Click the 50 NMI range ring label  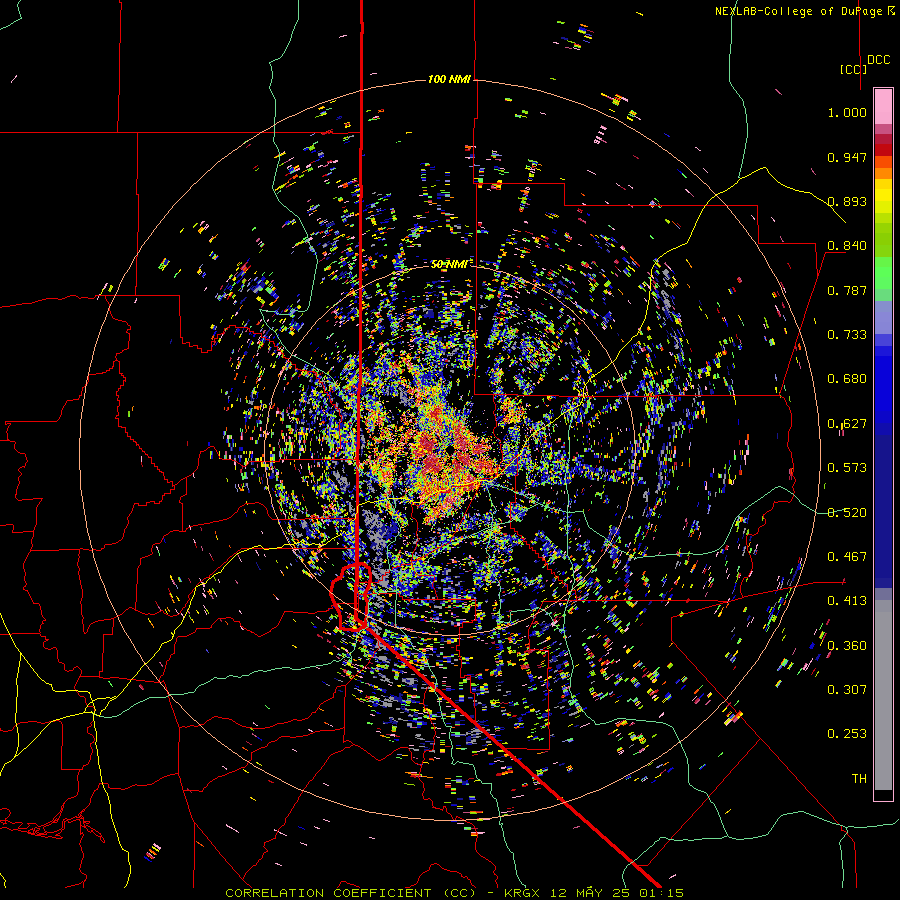[x=449, y=264]
